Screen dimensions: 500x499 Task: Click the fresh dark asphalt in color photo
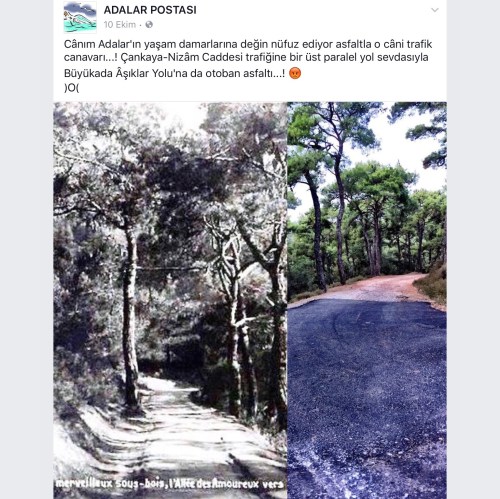367,383
